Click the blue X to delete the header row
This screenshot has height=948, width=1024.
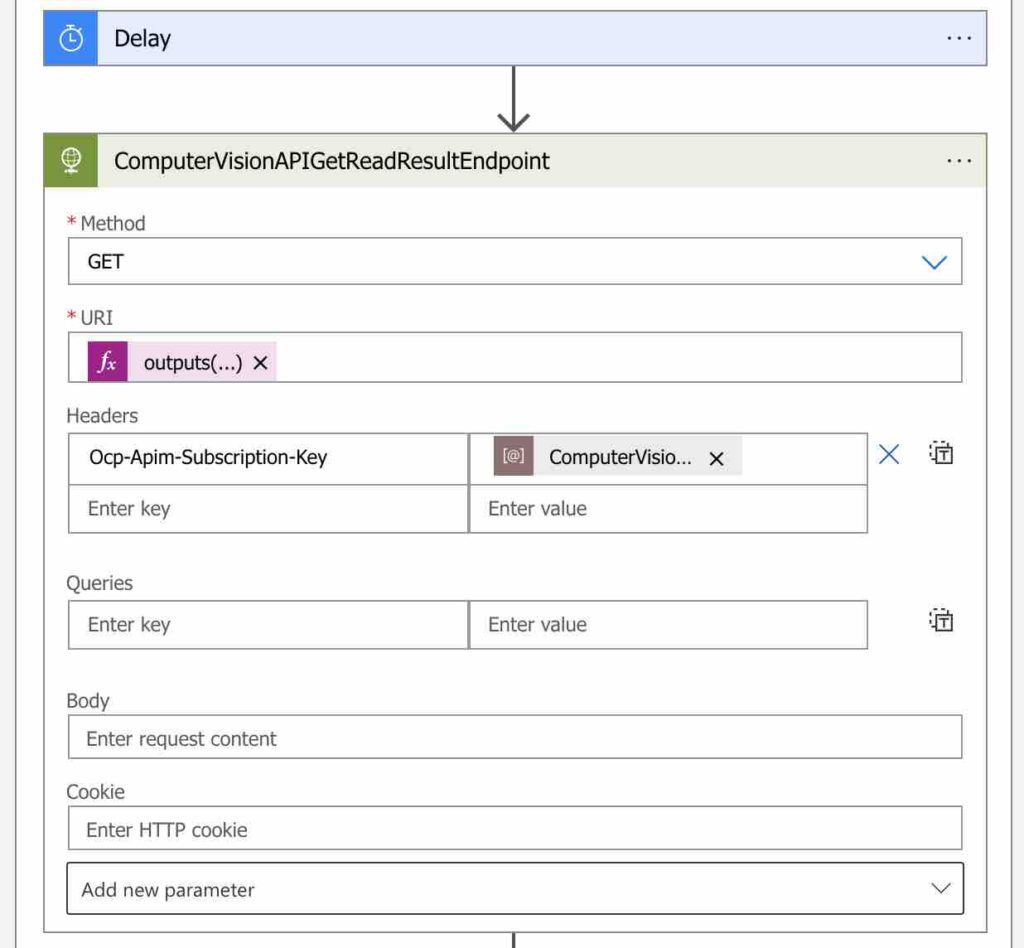888,453
